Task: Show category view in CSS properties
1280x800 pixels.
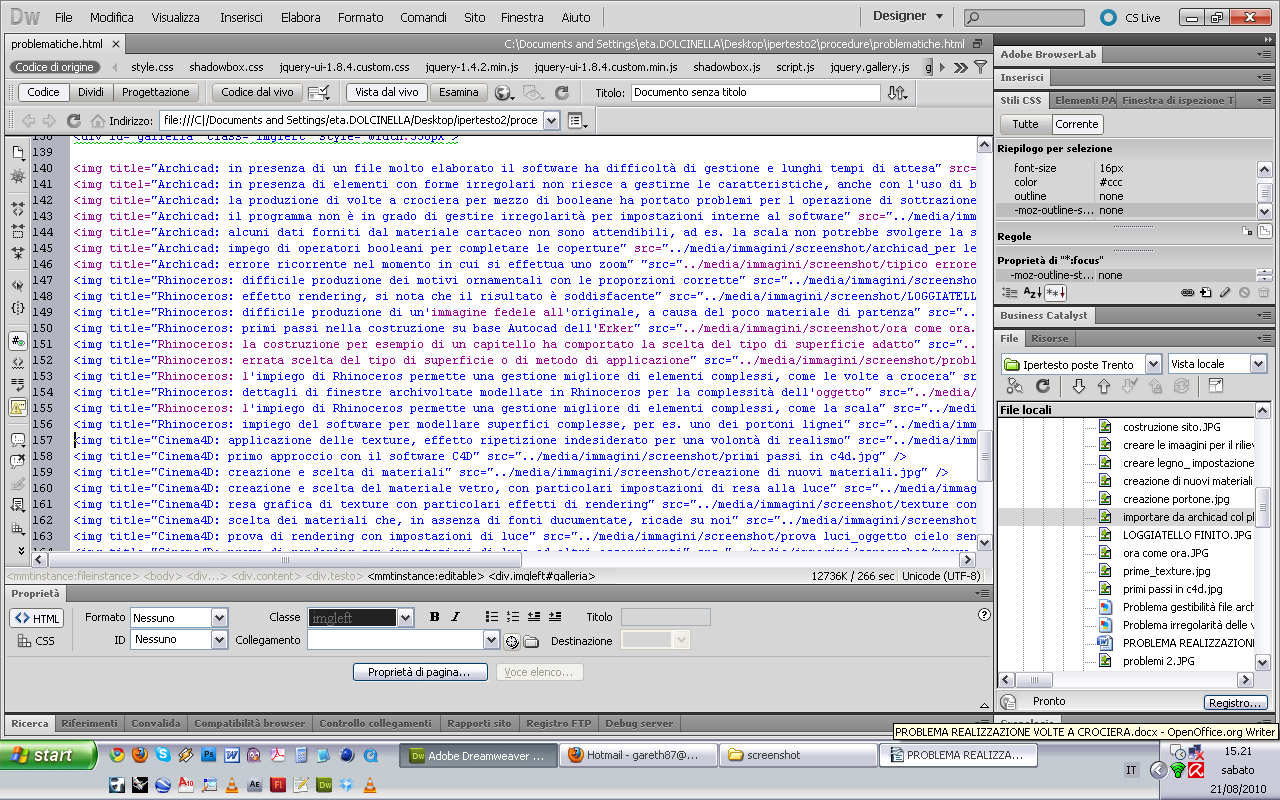Action: click(x=1010, y=292)
